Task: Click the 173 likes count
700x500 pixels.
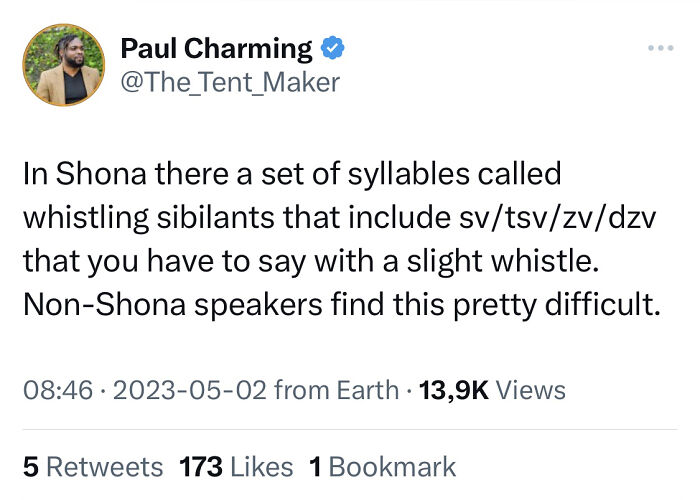Action: tap(199, 466)
